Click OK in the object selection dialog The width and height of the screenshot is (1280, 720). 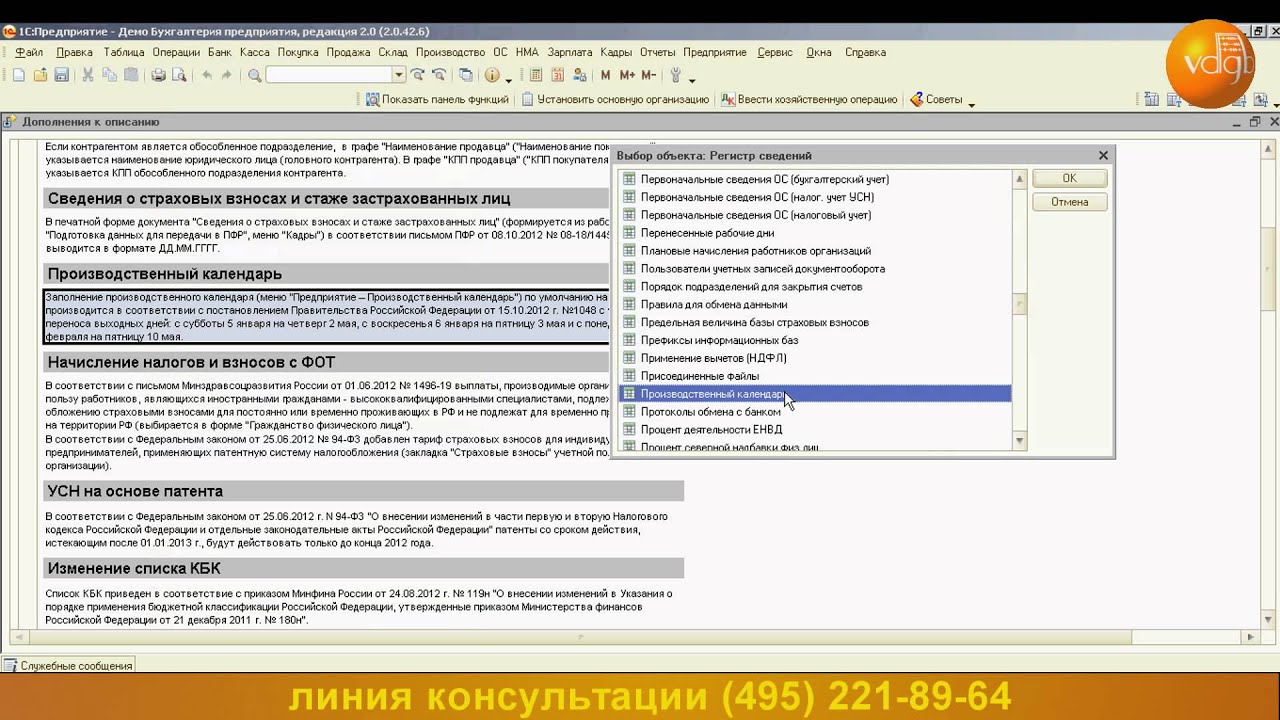pos(1069,178)
